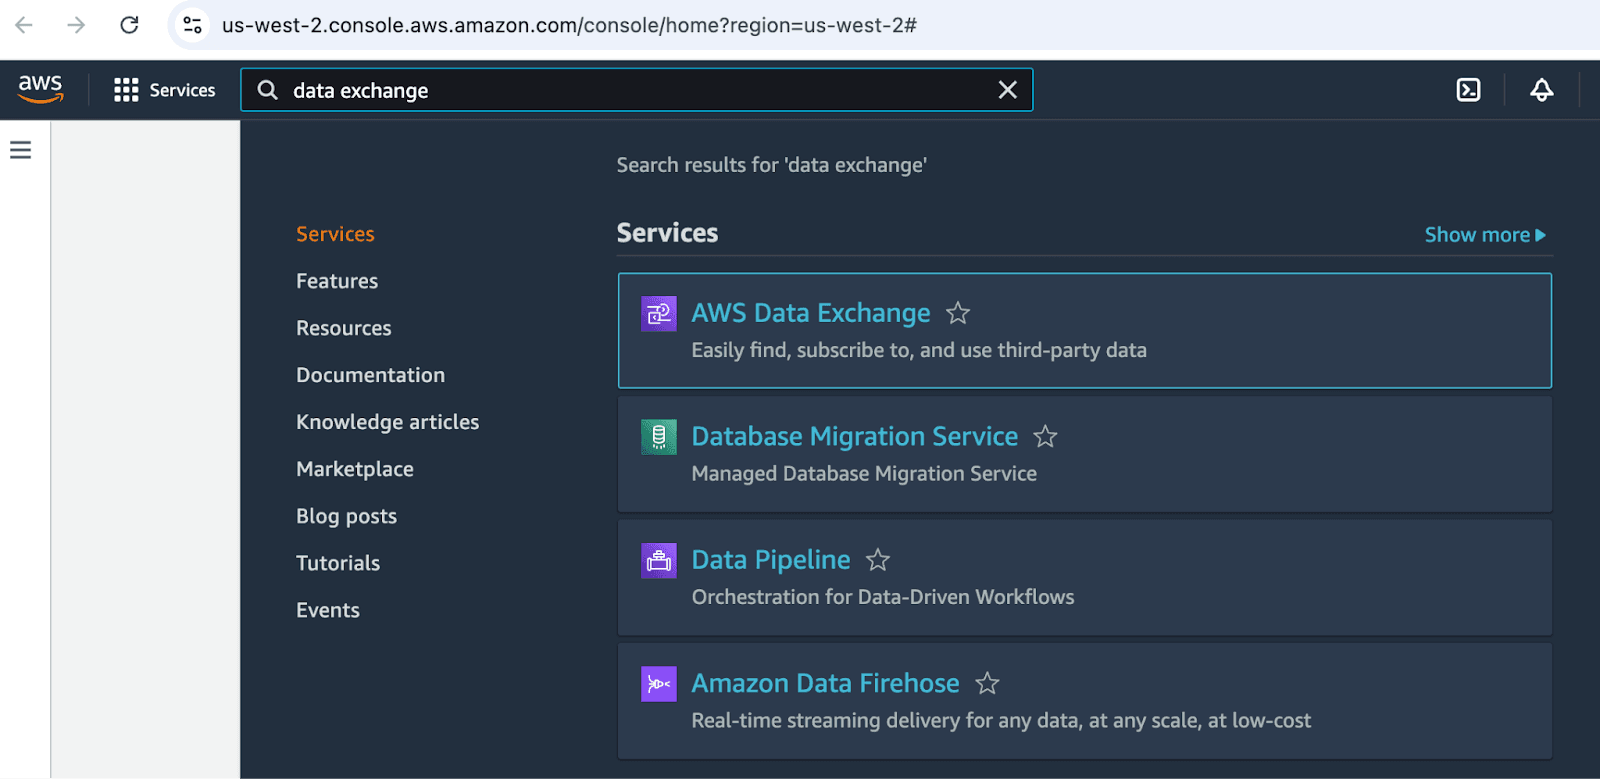Open the Services grid menu

click(165, 90)
